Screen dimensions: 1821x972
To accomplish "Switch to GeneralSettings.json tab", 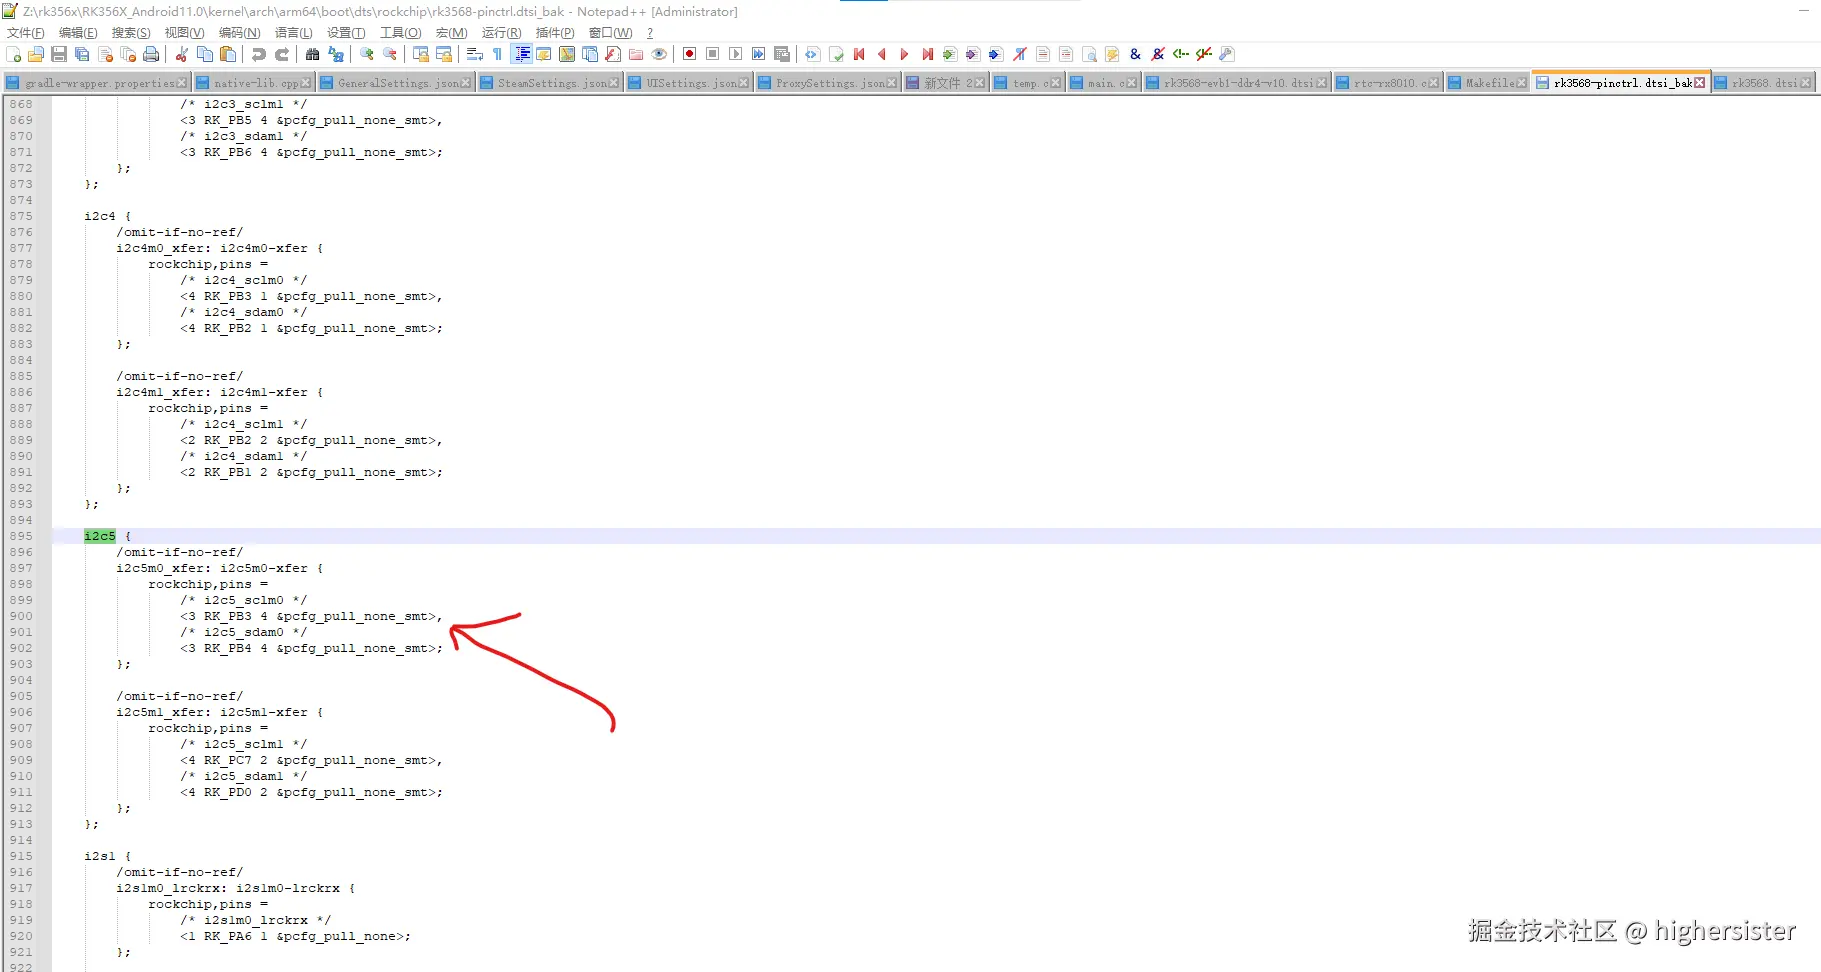I will 396,83.
